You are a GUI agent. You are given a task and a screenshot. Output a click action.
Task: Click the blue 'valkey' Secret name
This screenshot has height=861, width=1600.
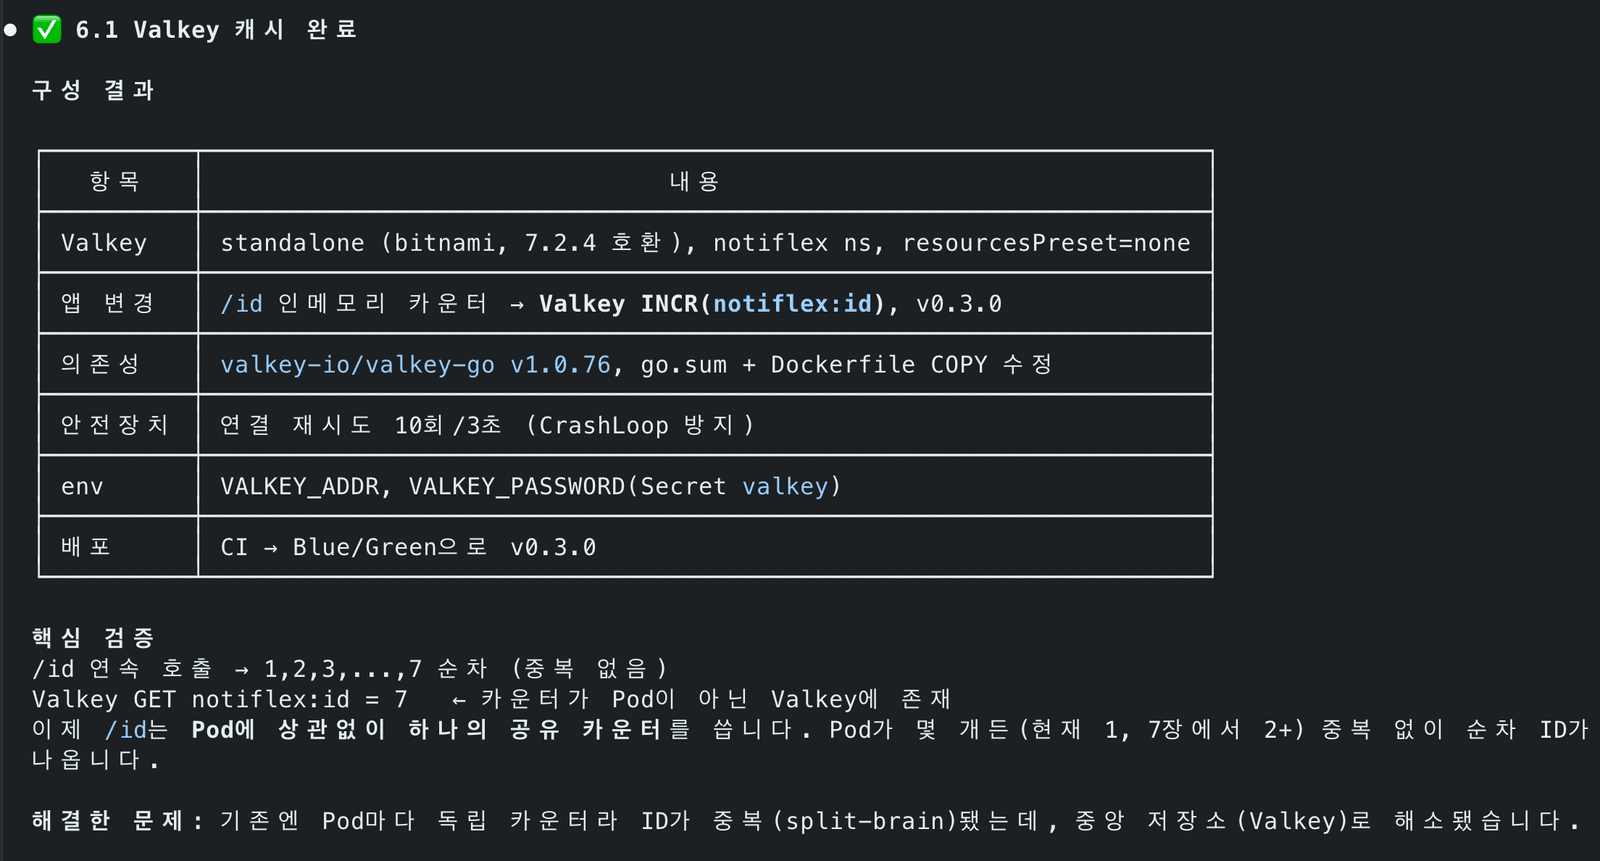pyautogui.click(x=785, y=487)
